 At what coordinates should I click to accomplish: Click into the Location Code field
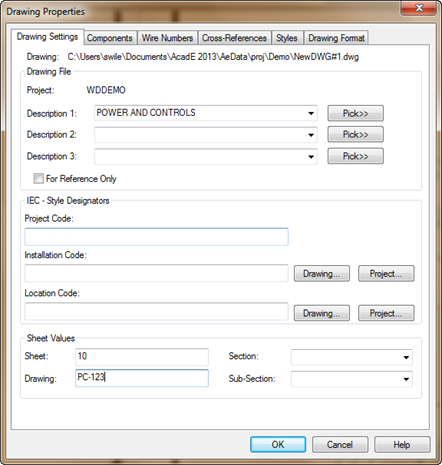[x=156, y=311]
